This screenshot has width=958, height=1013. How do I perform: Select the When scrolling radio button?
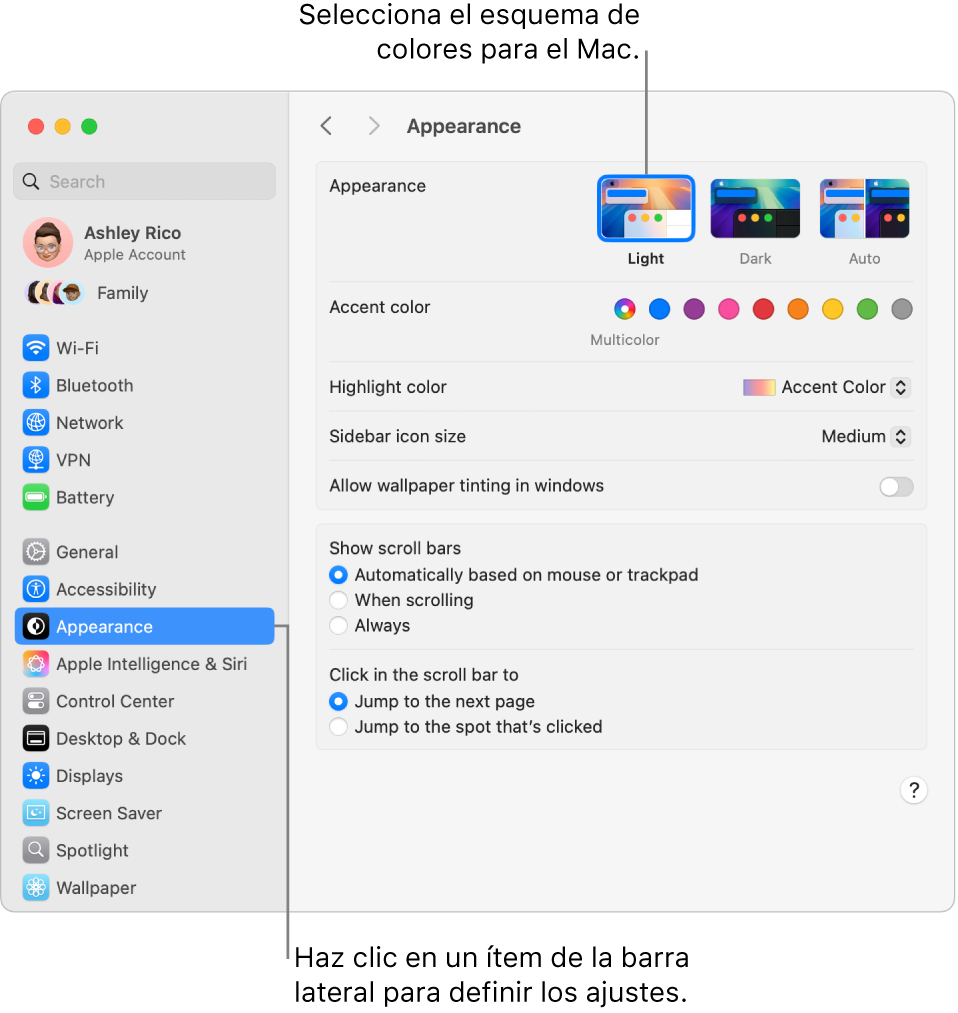(x=338, y=600)
